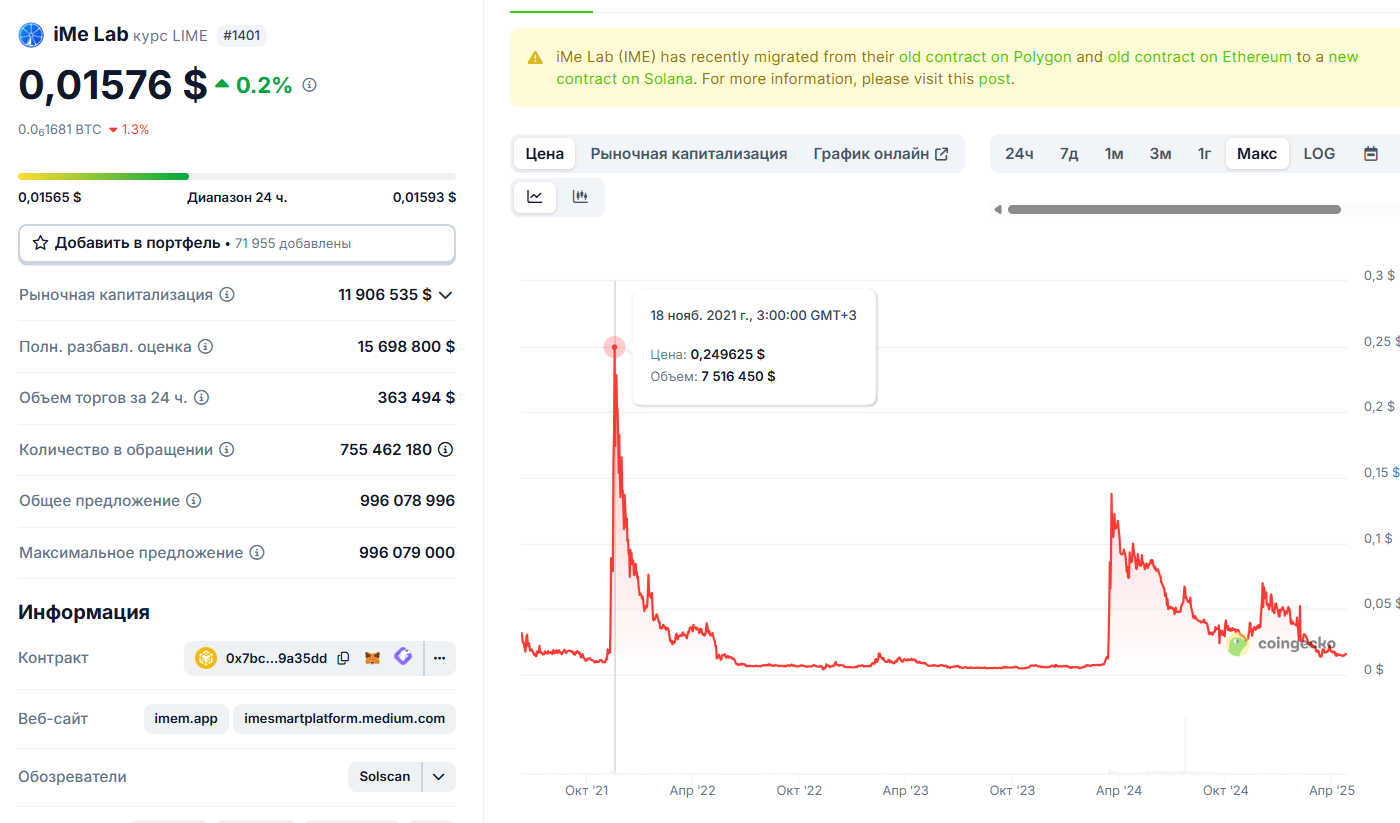1400x823 pixels.
Task: Open old contract on Polygon link
Action: point(985,57)
